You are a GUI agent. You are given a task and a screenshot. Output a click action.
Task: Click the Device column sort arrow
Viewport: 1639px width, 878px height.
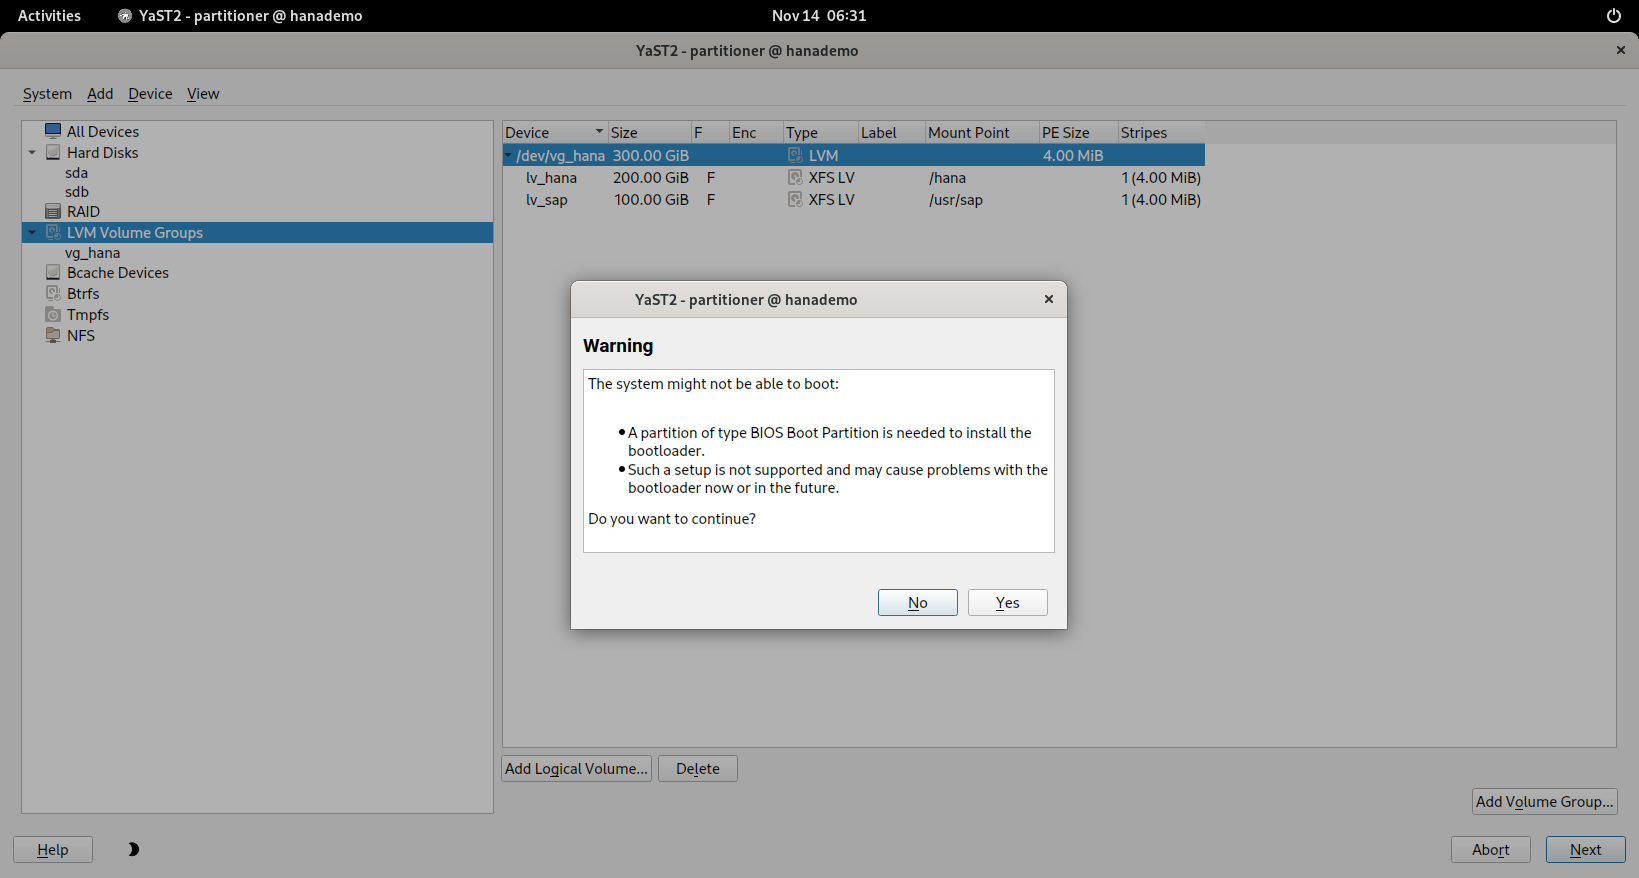point(599,132)
